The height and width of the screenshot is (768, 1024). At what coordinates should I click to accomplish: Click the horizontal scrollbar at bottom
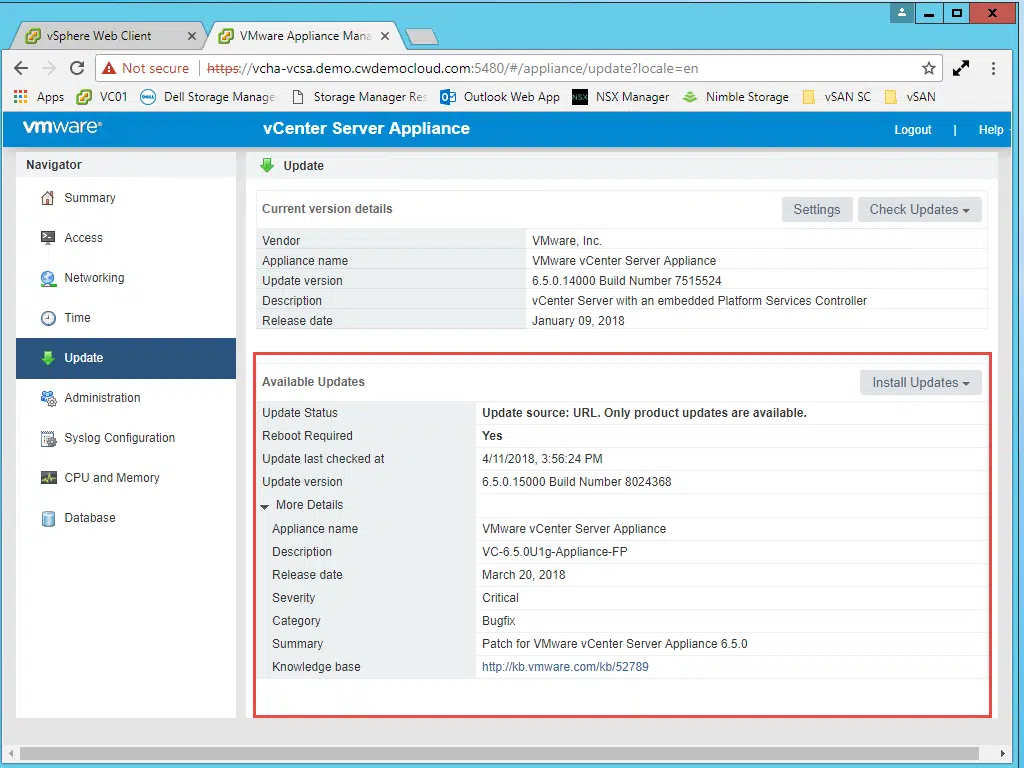coord(499,753)
